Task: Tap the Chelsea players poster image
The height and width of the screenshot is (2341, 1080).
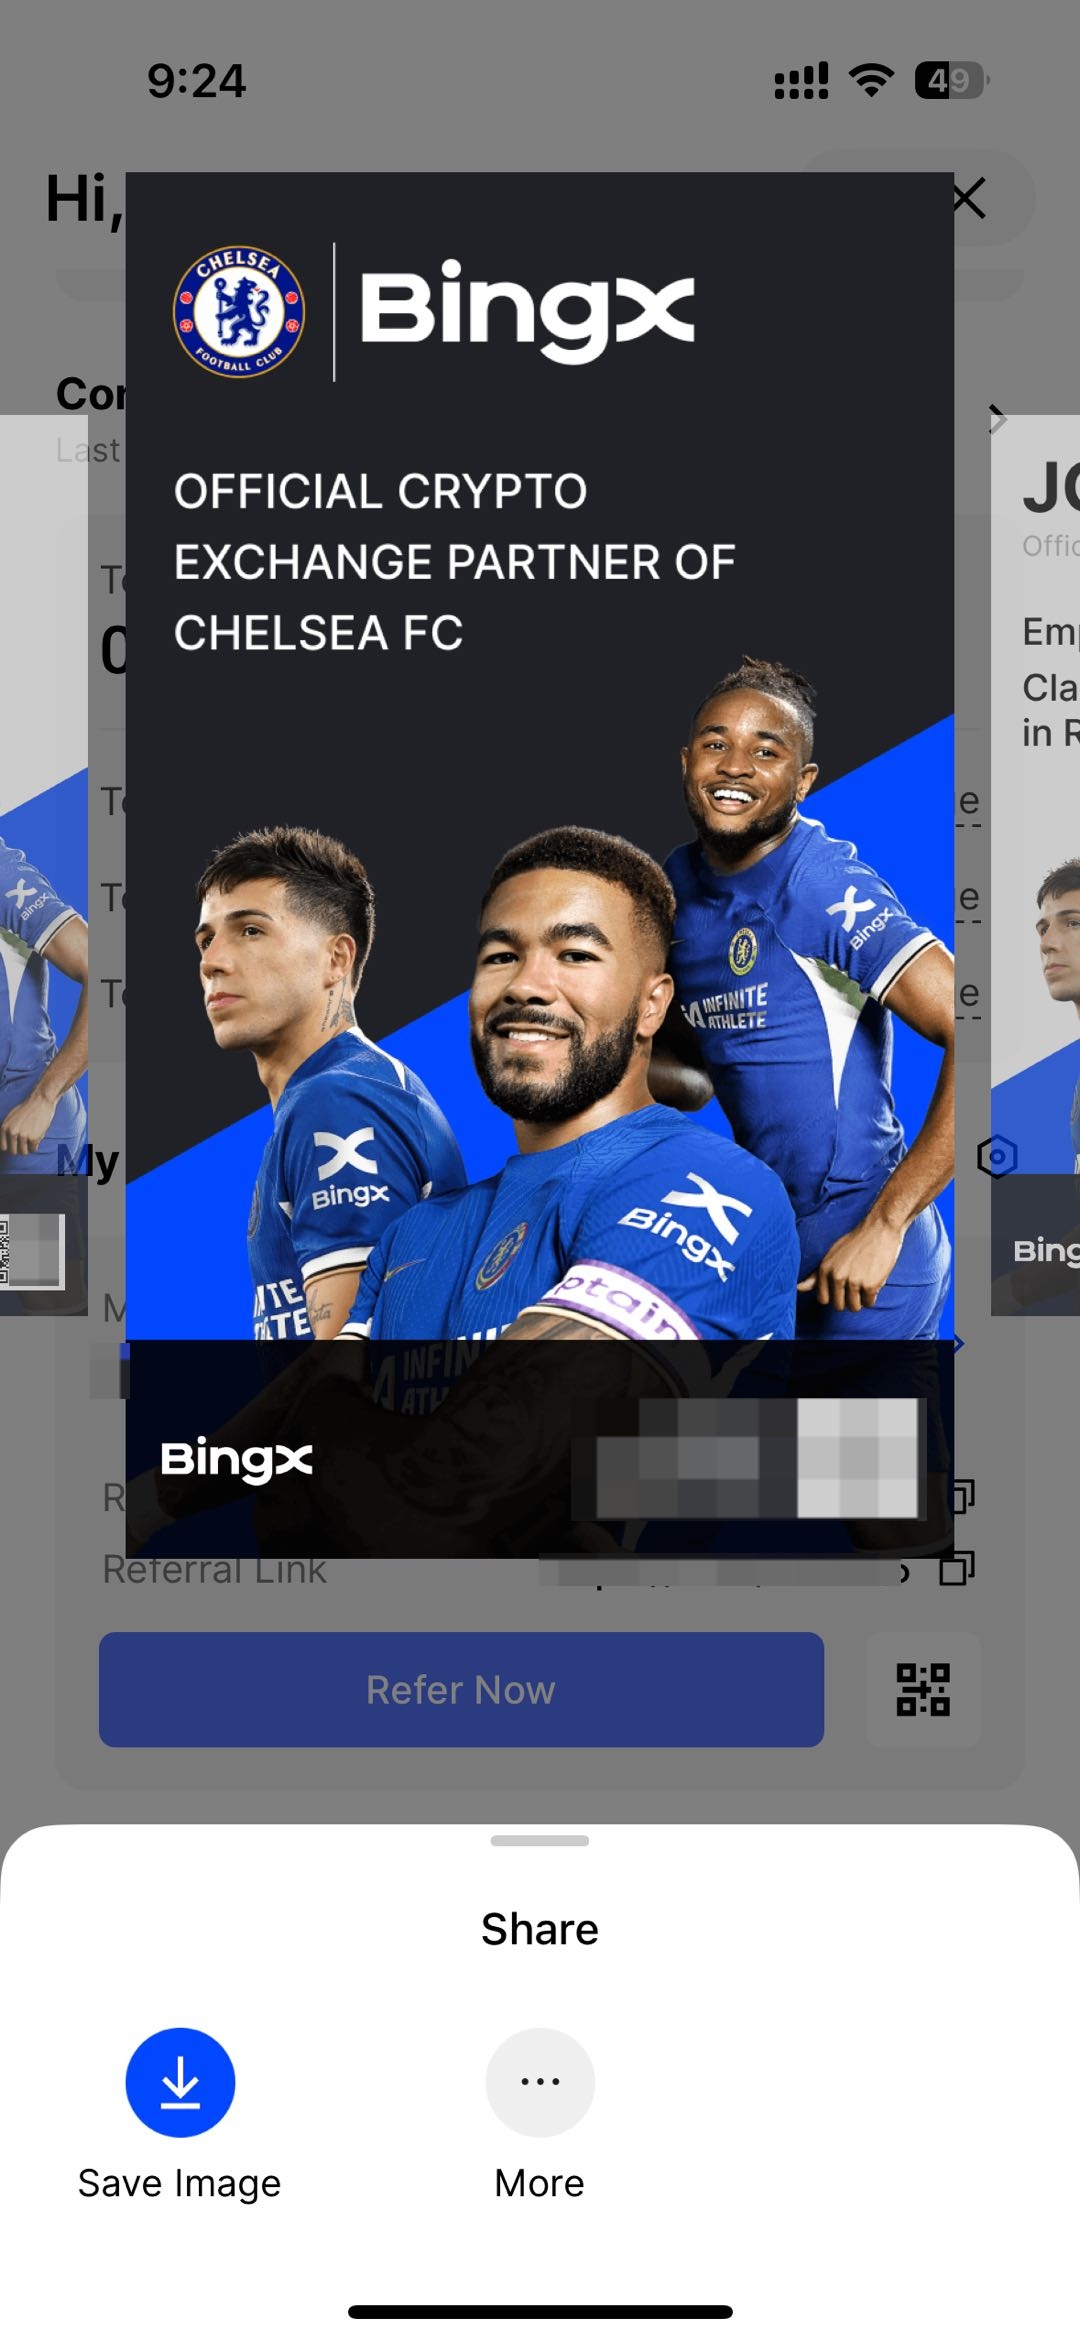Action: (540, 865)
